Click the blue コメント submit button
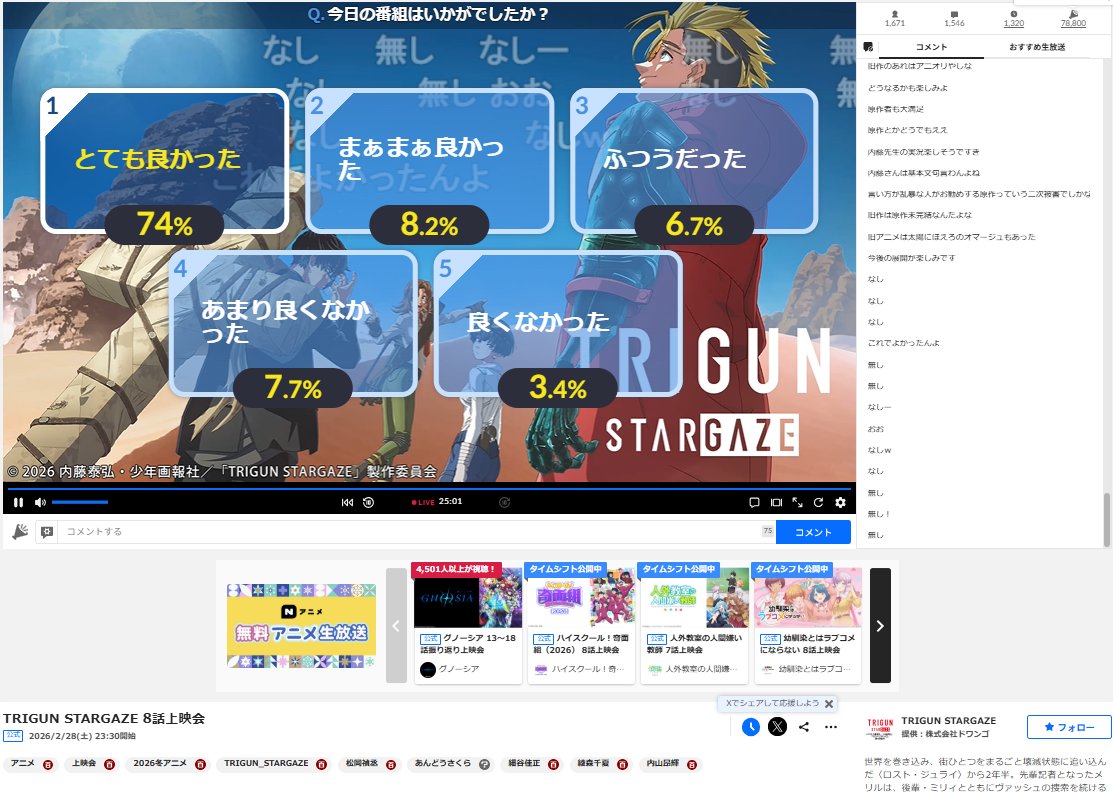1113x793 pixels. tap(811, 532)
